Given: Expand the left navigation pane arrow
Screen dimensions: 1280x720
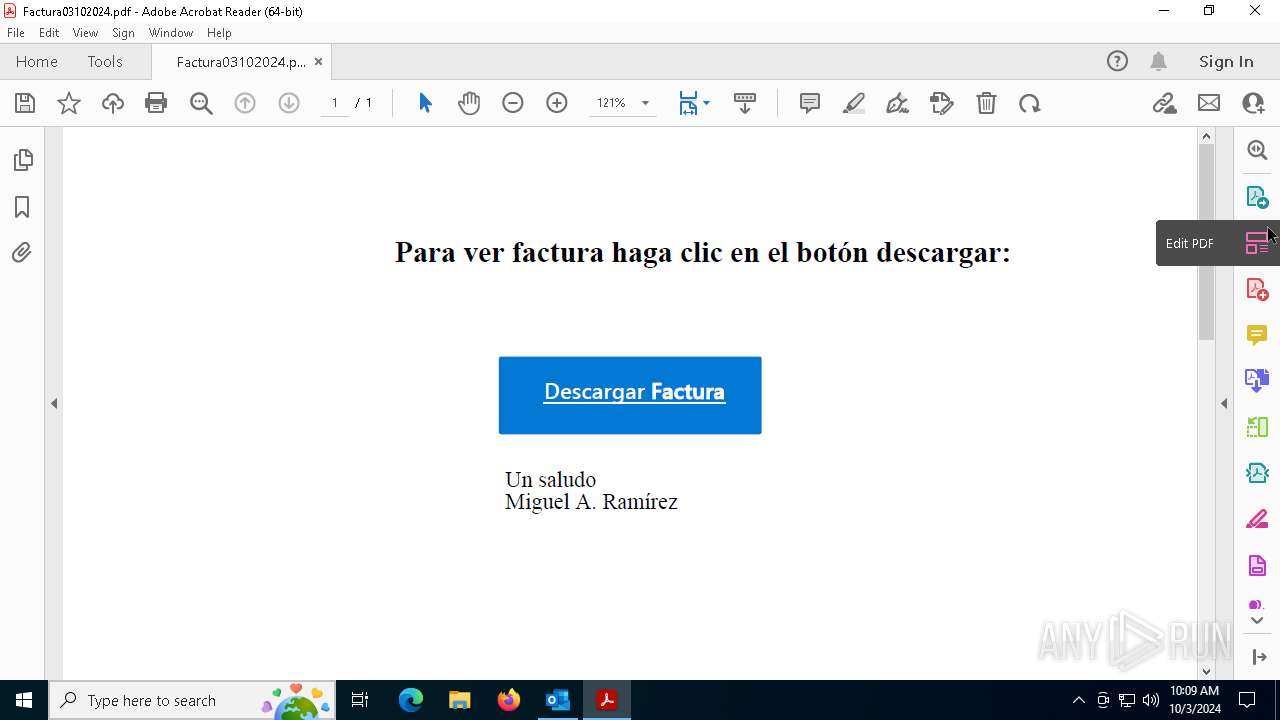Looking at the screenshot, I should pyautogui.click(x=54, y=404).
